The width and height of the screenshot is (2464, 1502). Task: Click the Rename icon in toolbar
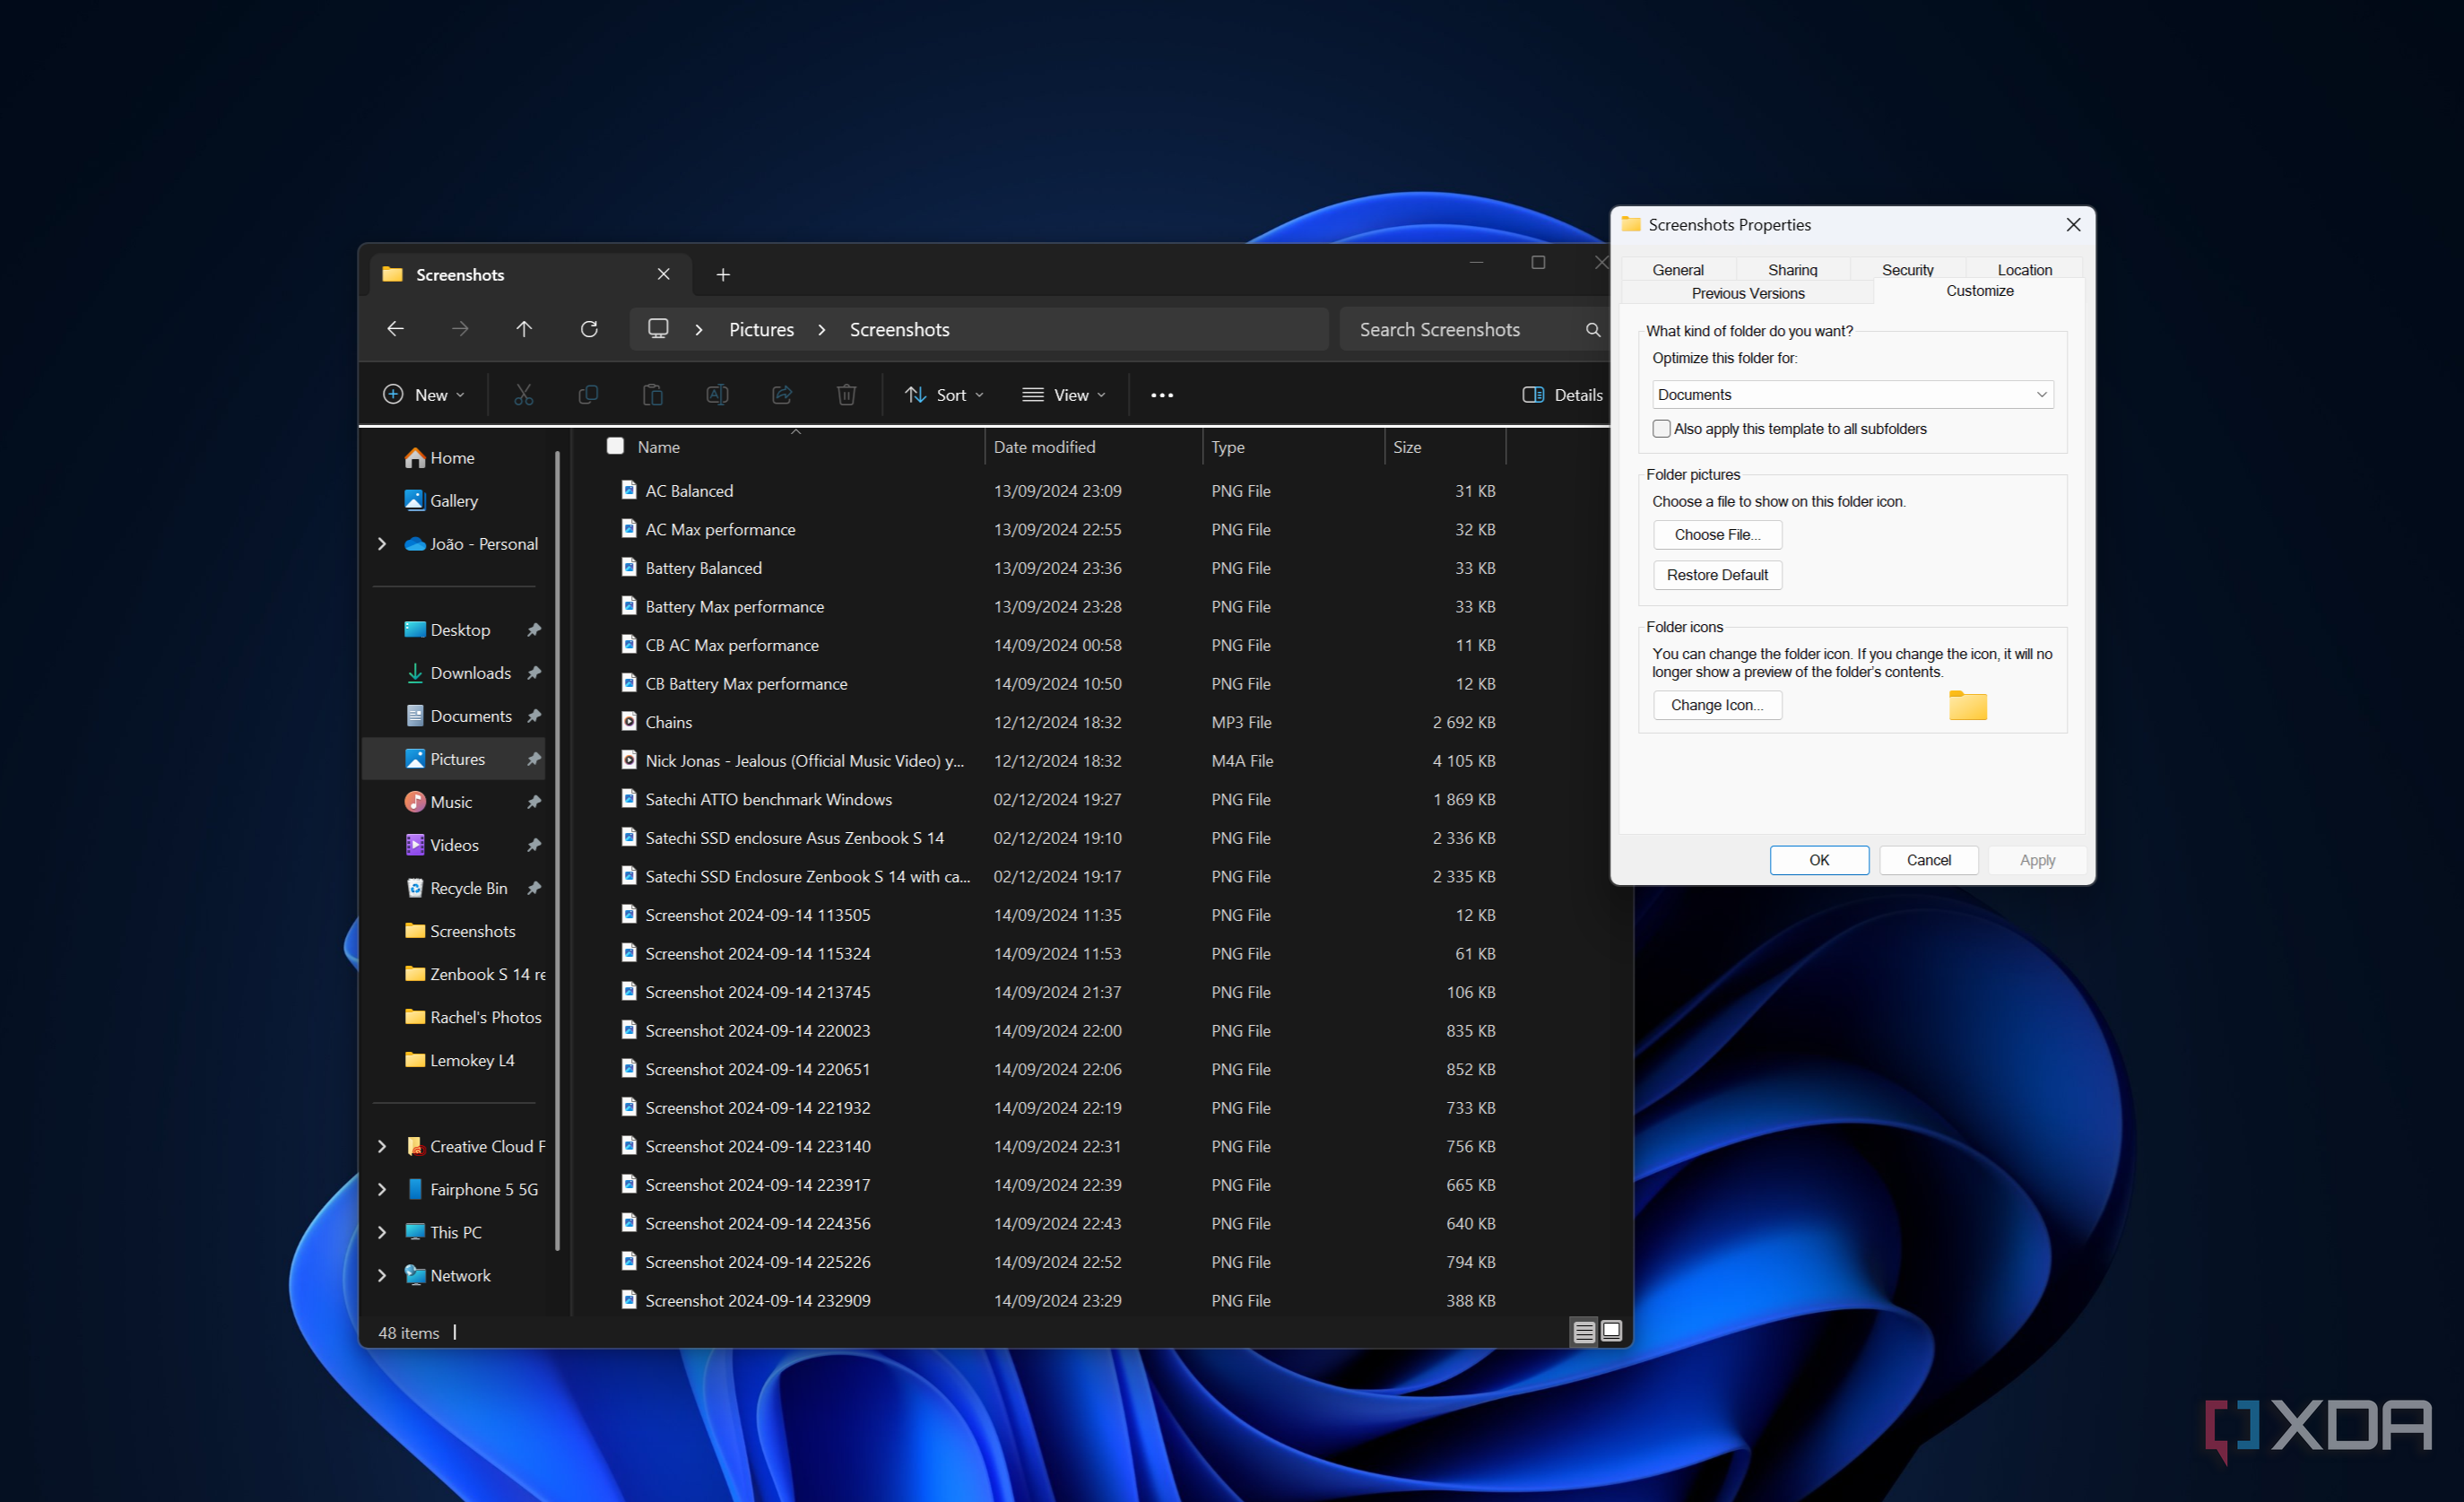click(x=717, y=395)
